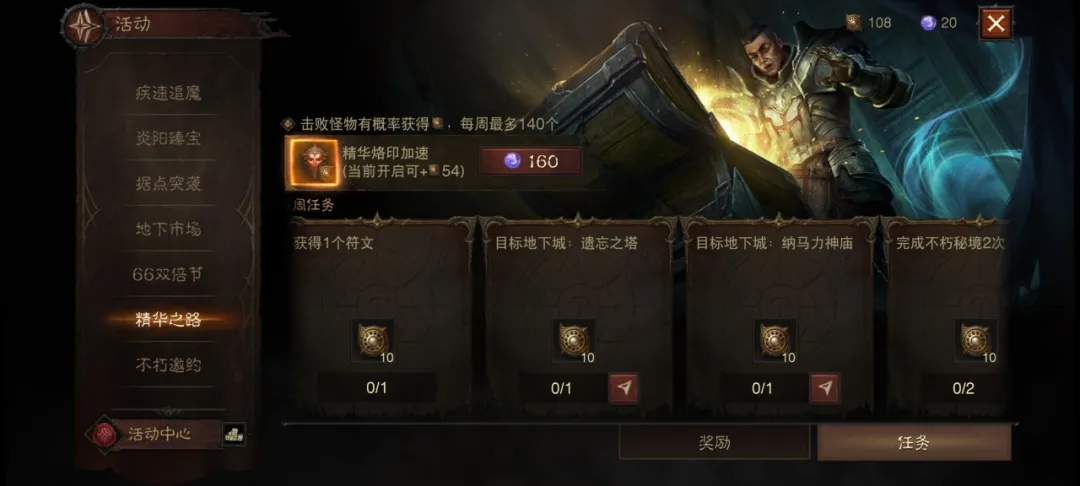This screenshot has width=1080, height=486.
Task: Open the 66双倍节 activity
Action: tap(169, 274)
